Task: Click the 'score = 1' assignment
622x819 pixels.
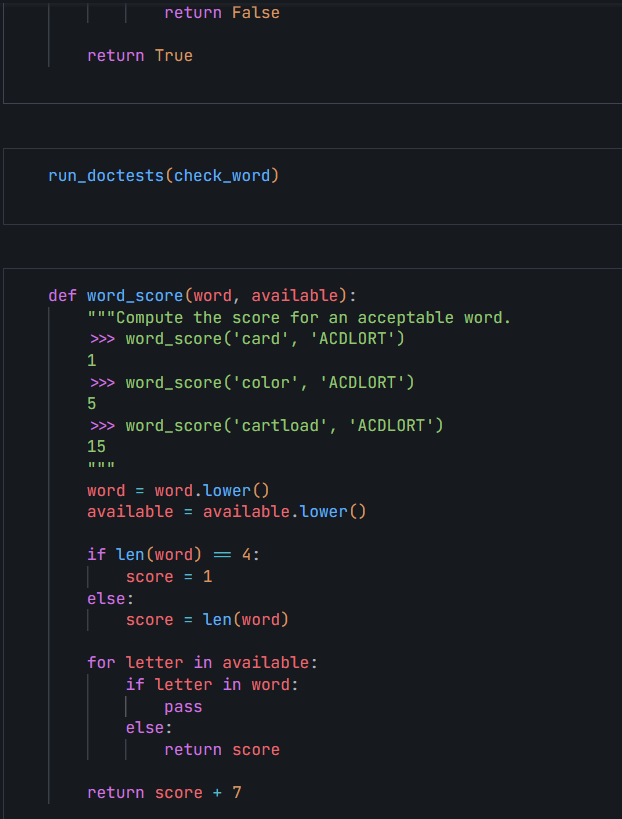Action: 169,577
